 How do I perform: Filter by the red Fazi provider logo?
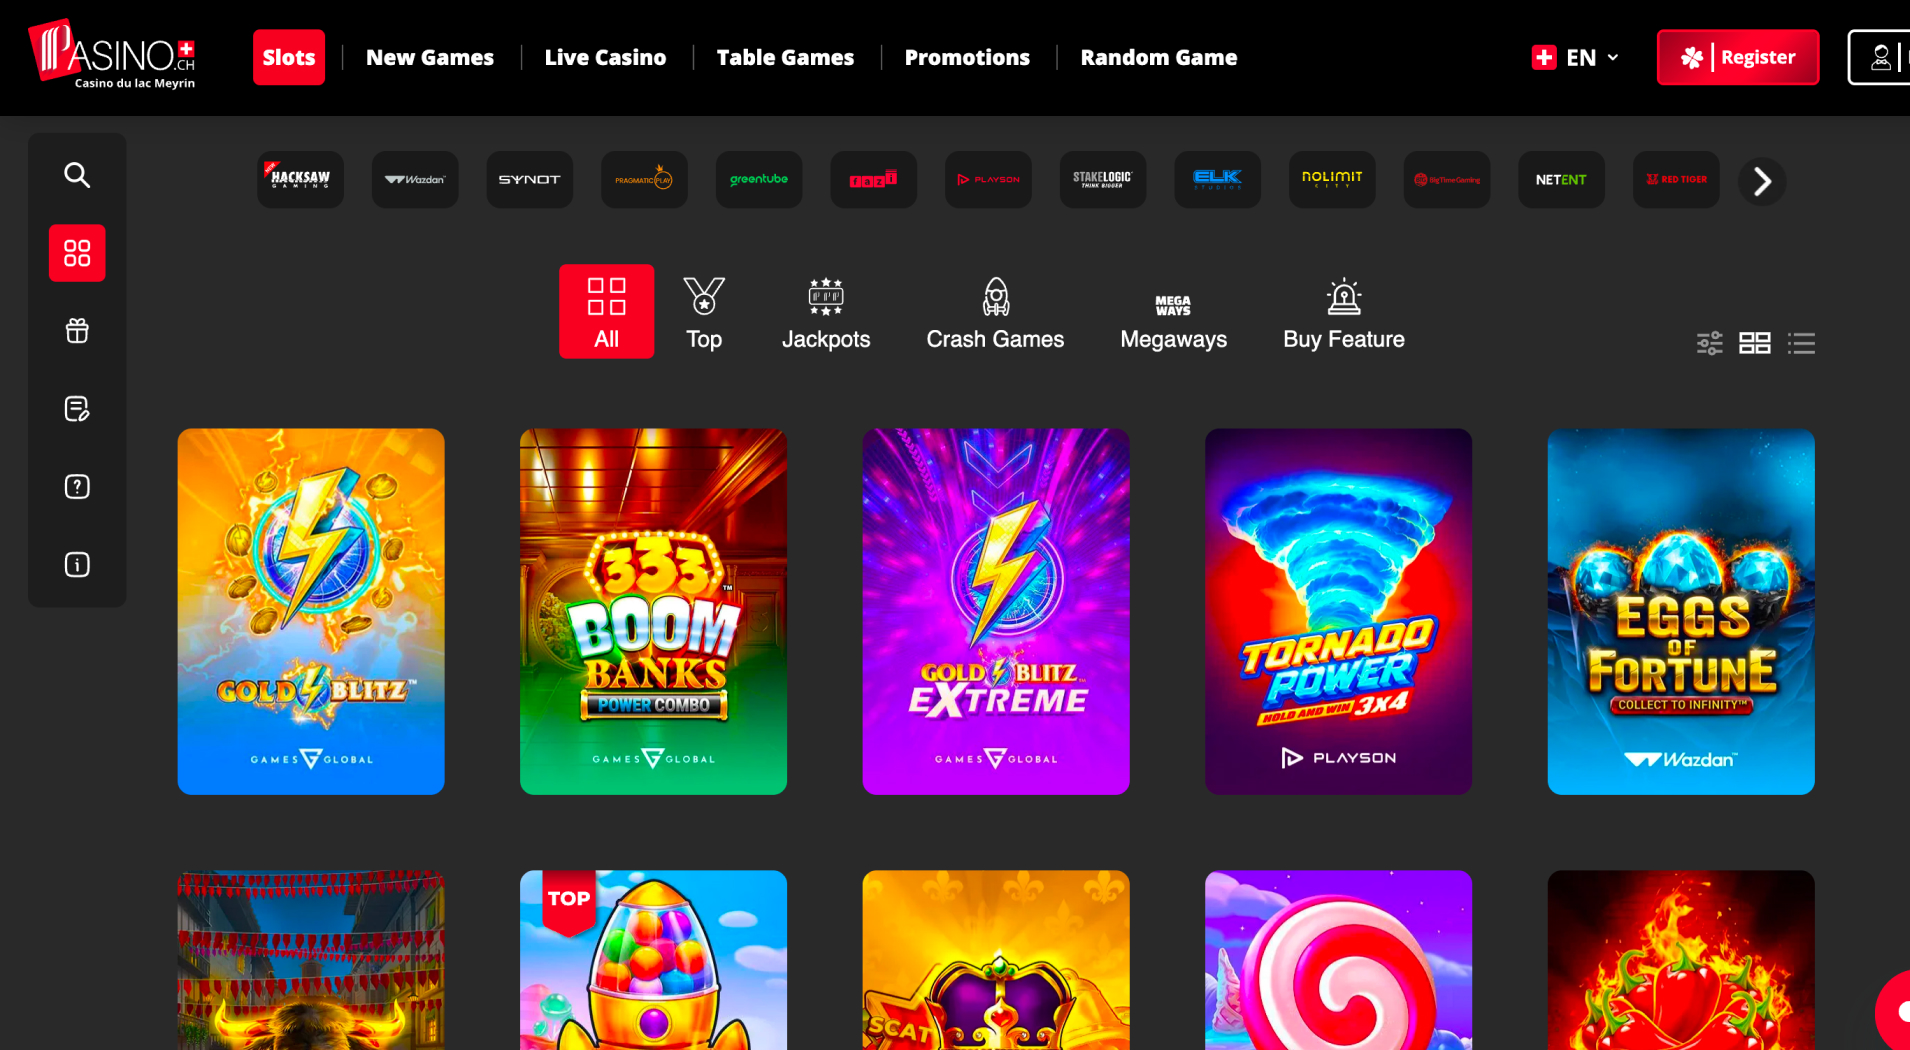(874, 180)
